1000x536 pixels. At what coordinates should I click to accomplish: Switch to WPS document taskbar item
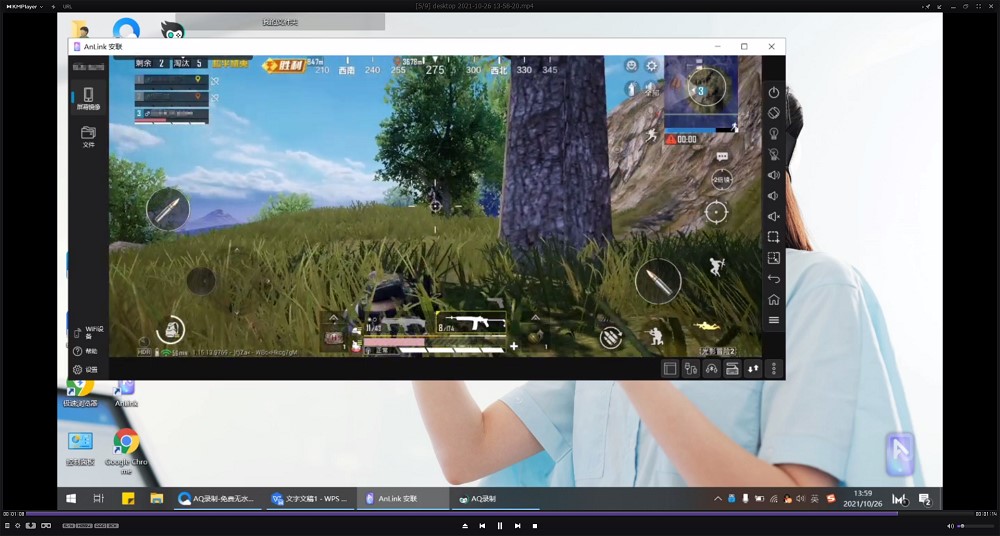308,498
